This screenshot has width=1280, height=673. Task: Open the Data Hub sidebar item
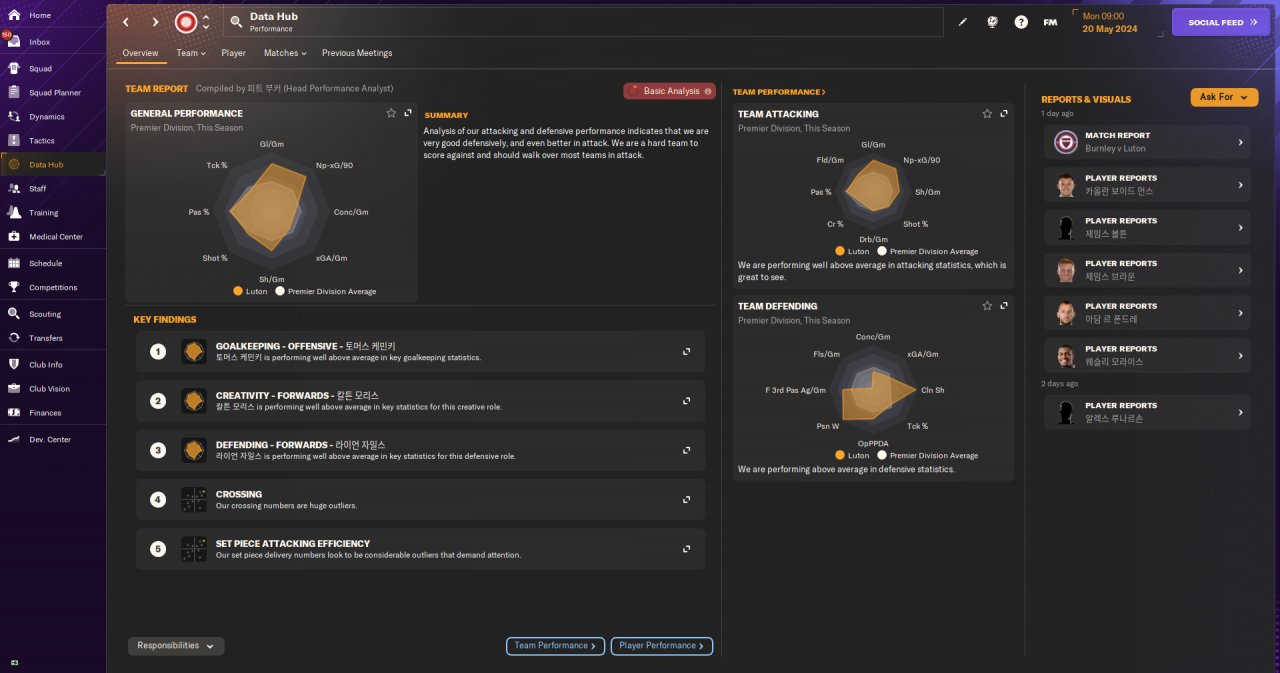pos(54,165)
